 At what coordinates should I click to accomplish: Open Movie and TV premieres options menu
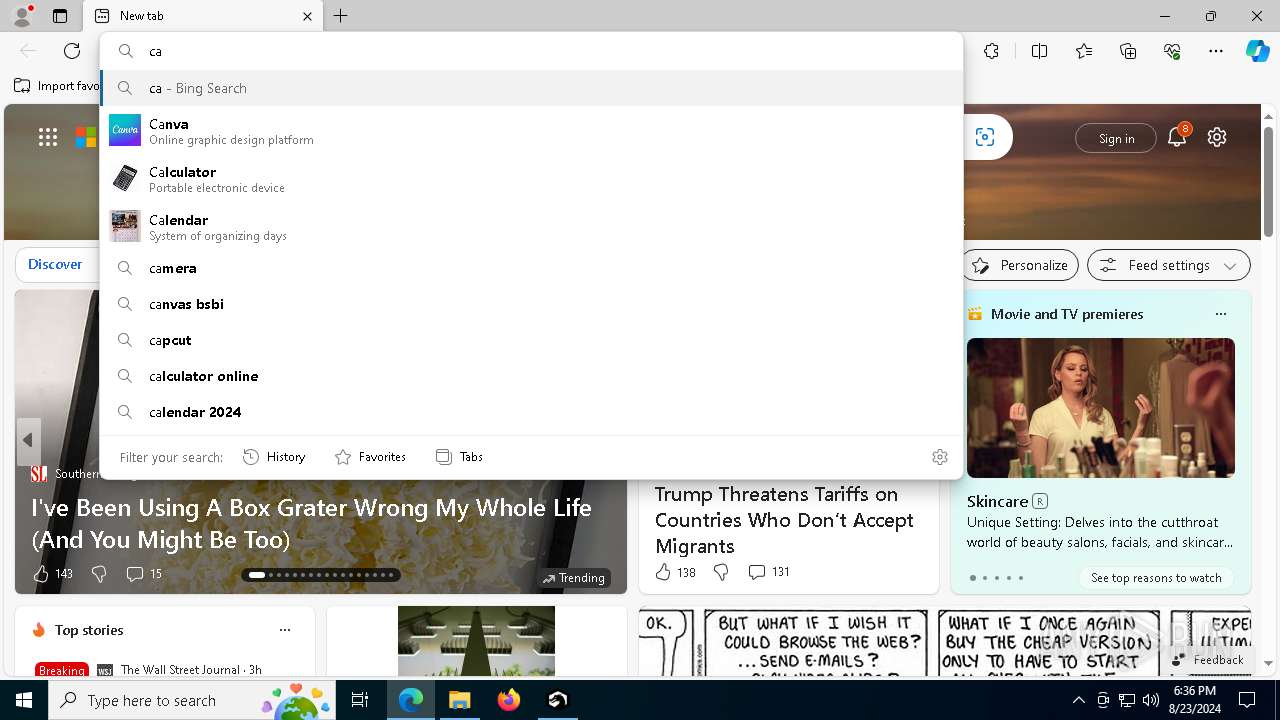pos(1221,314)
